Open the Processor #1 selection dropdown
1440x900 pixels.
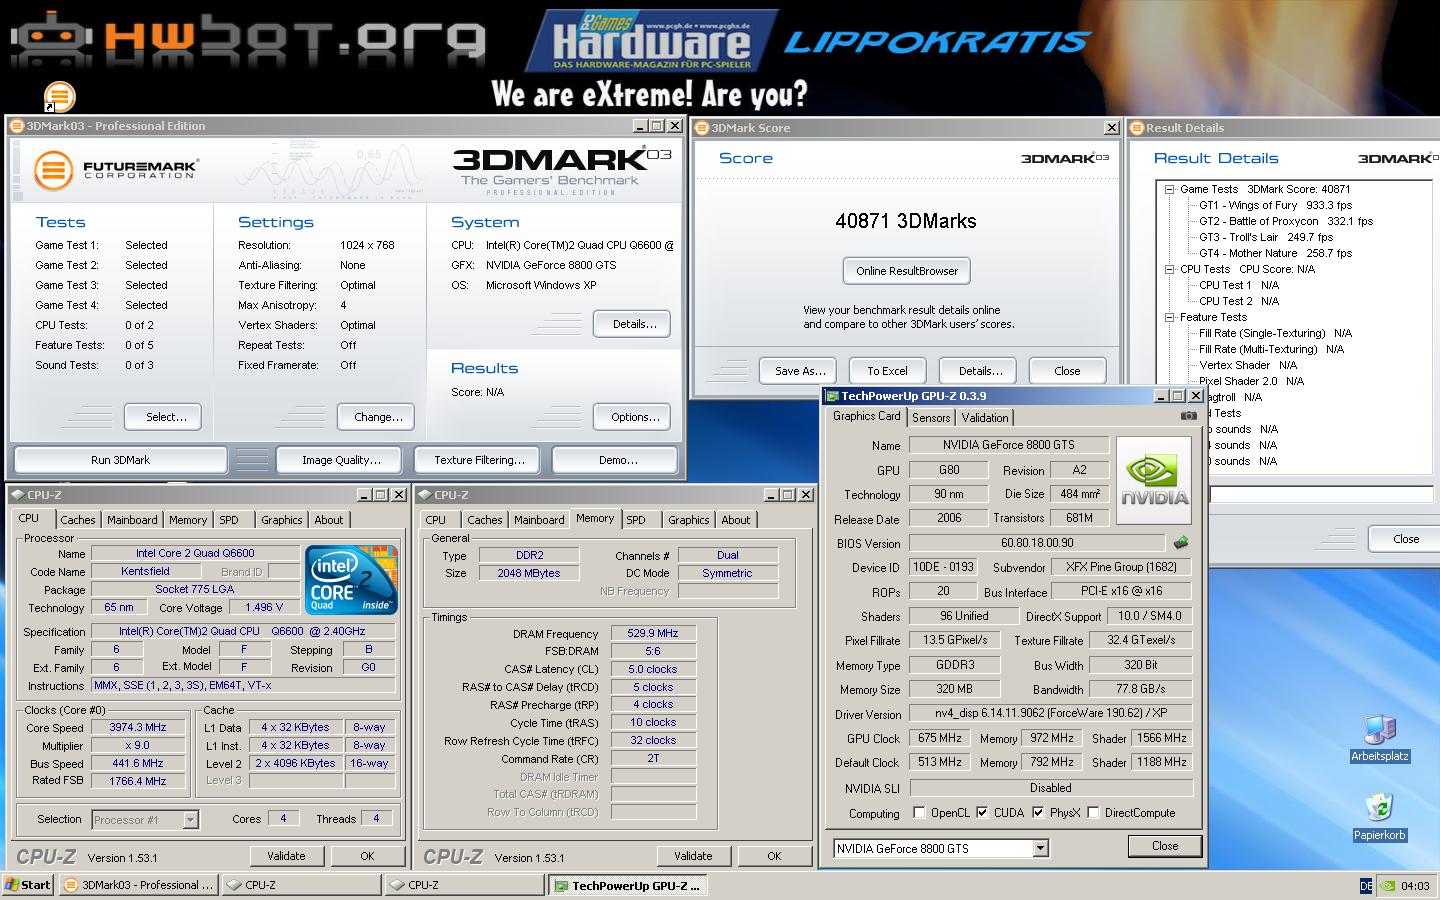pos(190,820)
